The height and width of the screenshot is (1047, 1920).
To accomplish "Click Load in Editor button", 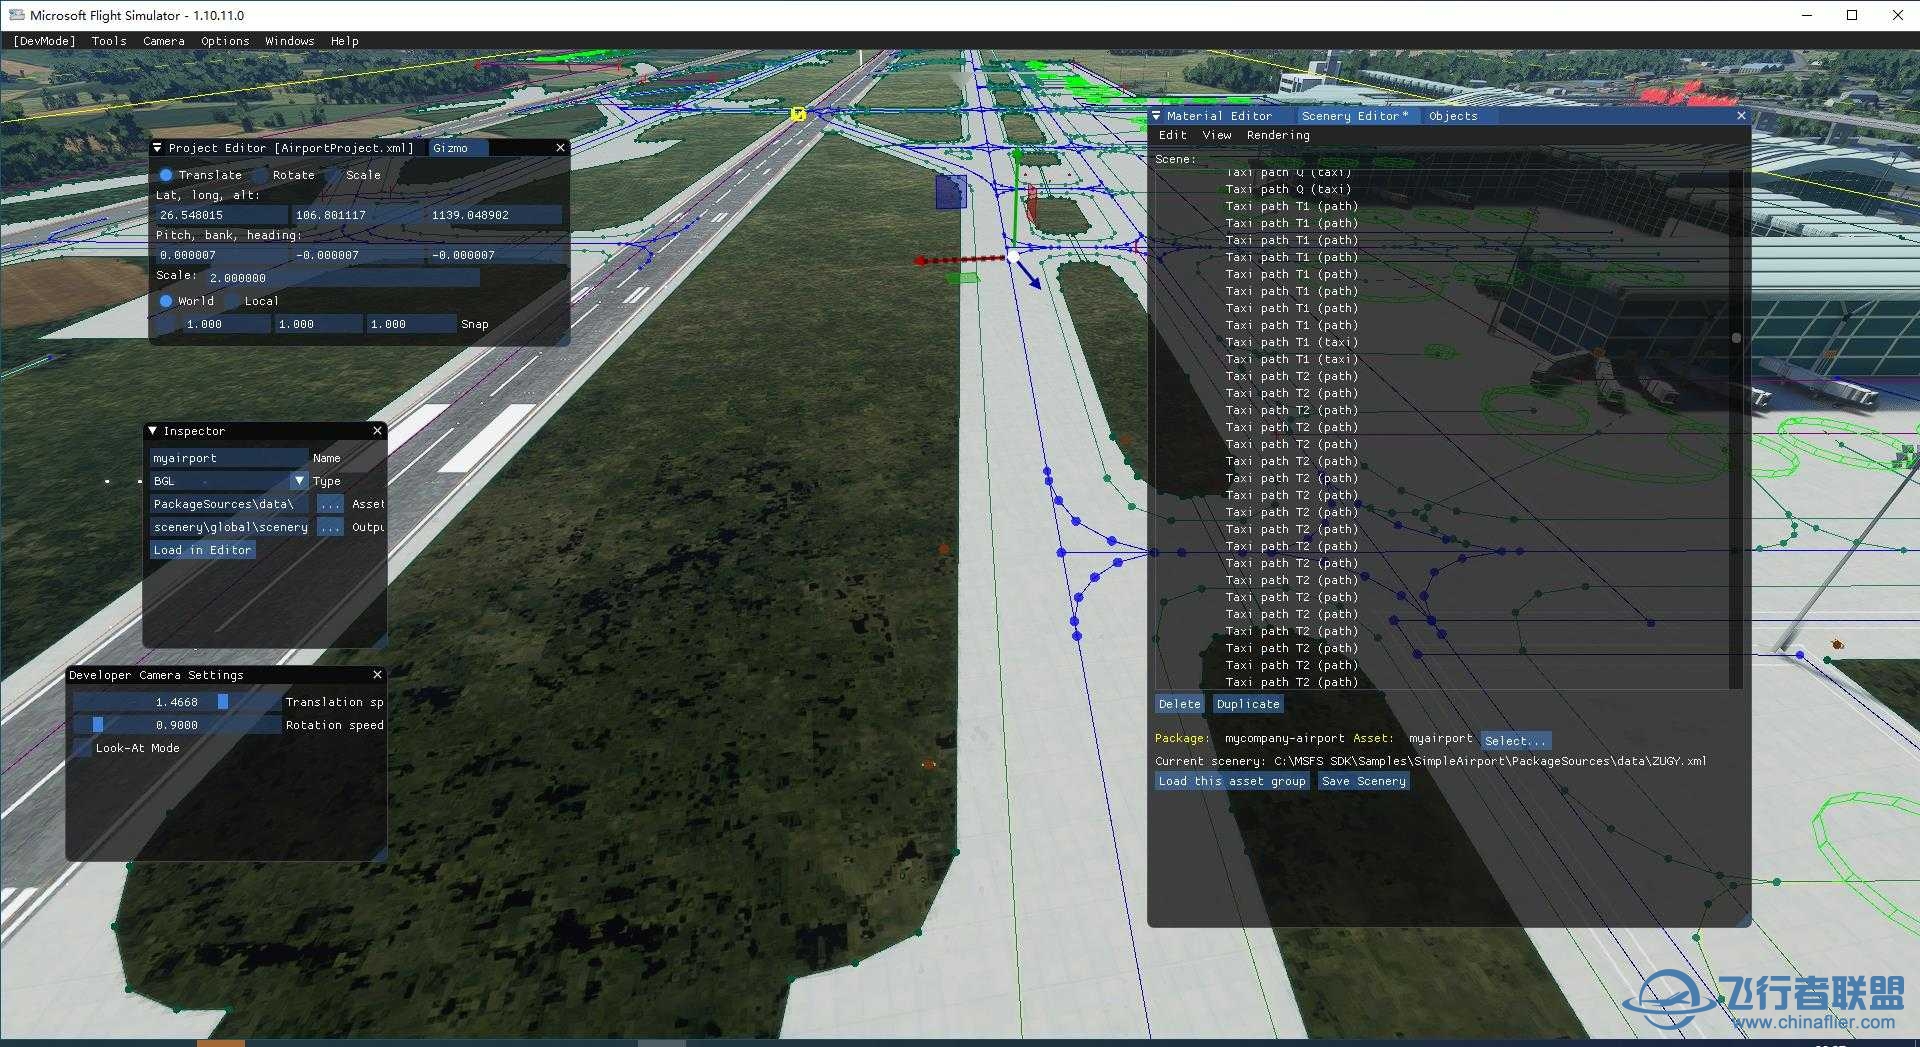I will 203,550.
